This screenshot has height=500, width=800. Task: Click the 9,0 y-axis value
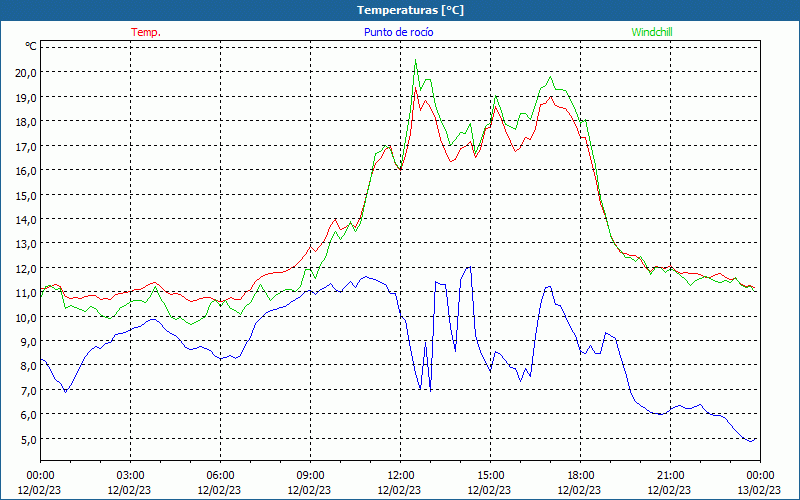coord(29,341)
